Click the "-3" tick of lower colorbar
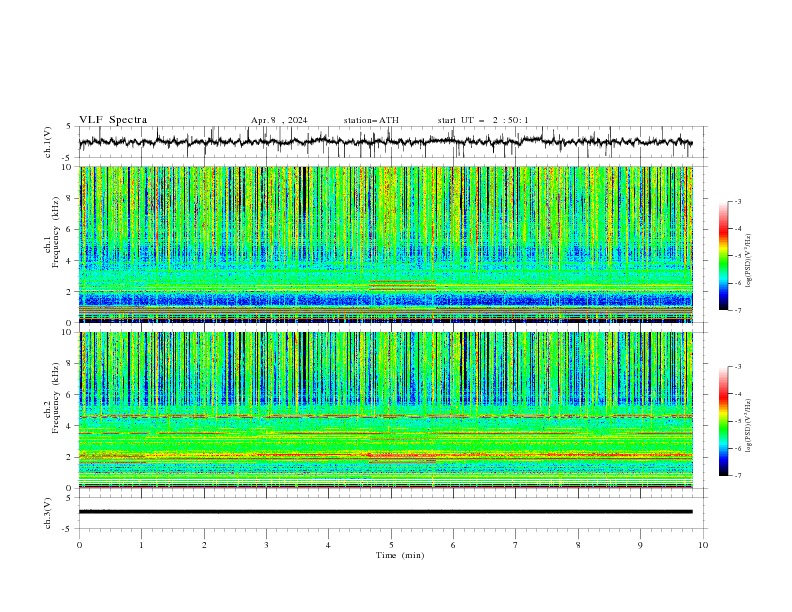Image resolution: width=792 pixels, height=612 pixels. (x=737, y=367)
